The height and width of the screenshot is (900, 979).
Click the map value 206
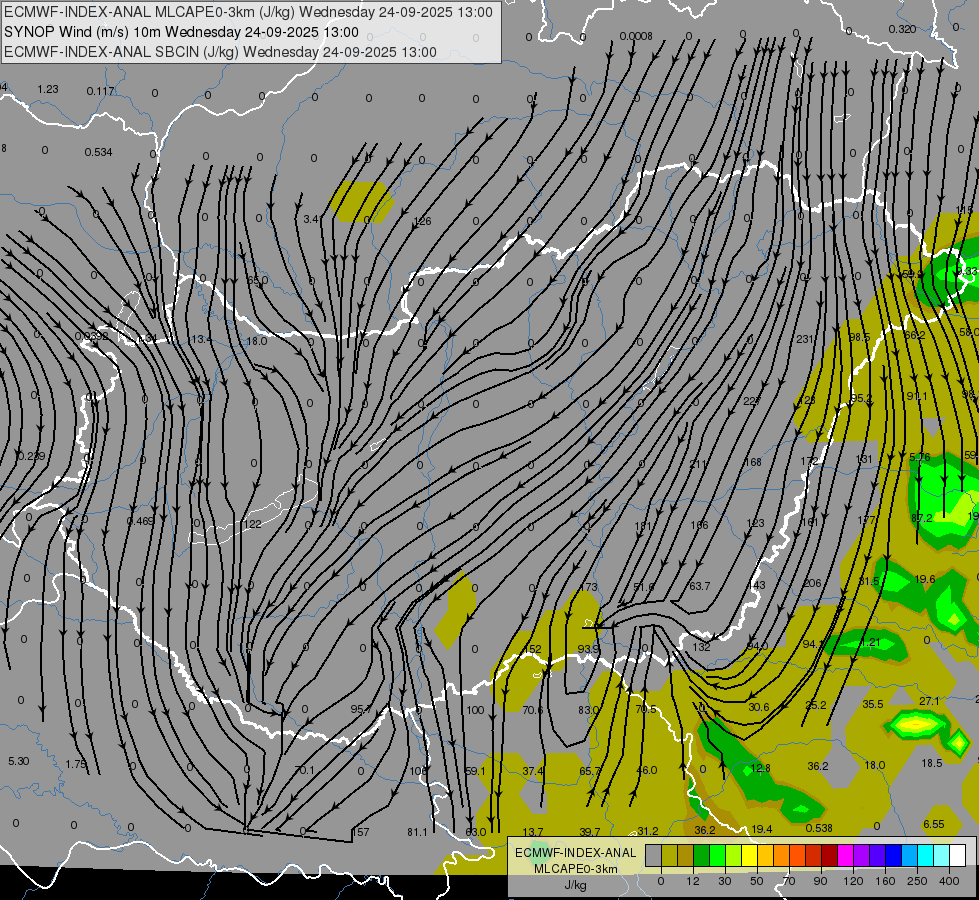(812, 583)
